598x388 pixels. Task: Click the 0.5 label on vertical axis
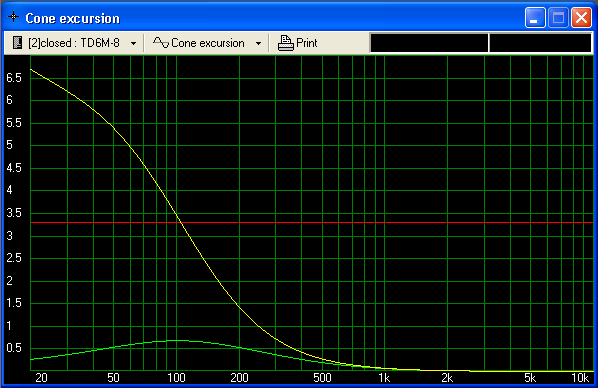point(14,348)
